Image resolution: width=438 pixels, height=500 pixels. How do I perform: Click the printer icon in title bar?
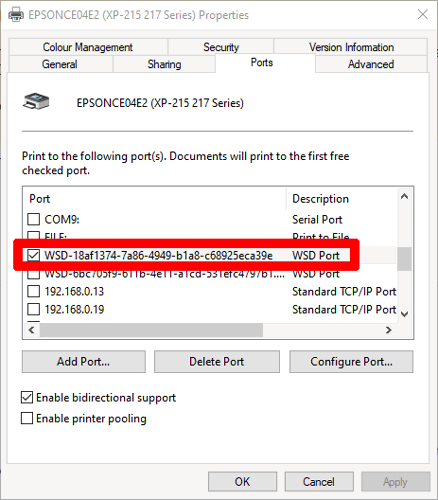click(x=16, y=15)
